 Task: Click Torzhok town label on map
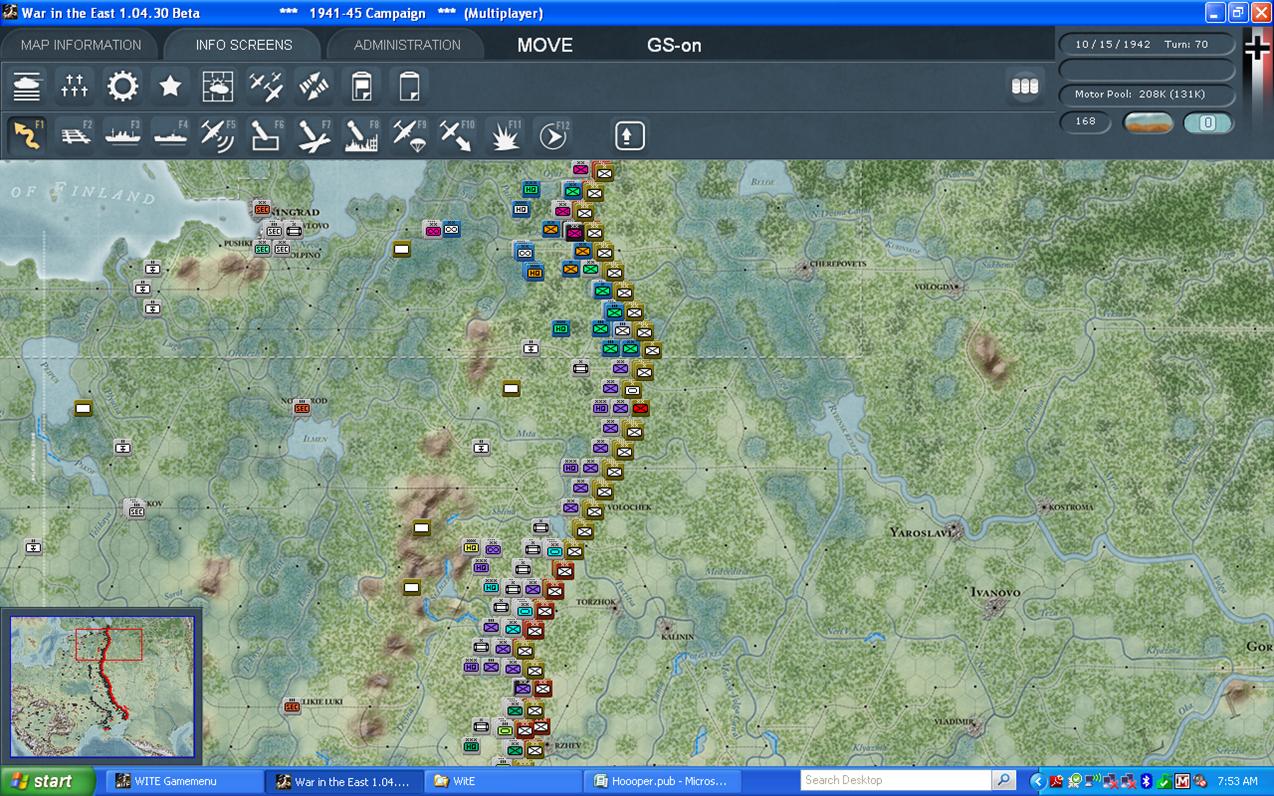coord(597,602)
